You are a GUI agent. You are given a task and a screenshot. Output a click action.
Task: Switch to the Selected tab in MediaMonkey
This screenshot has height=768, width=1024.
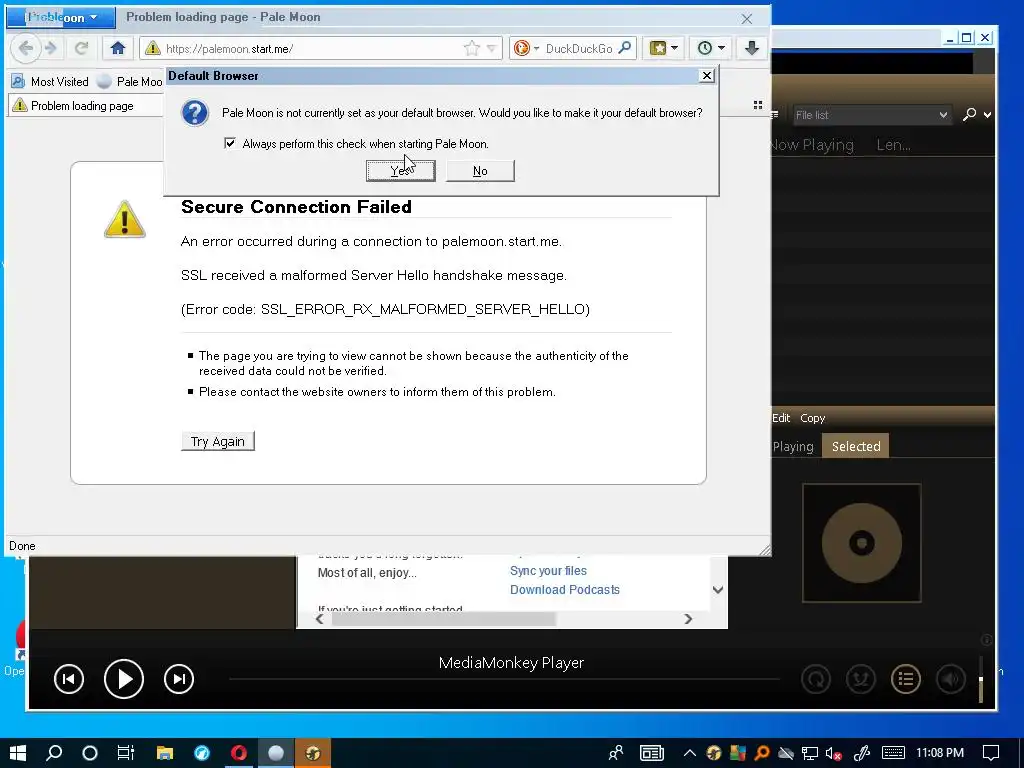coord(856,446)
